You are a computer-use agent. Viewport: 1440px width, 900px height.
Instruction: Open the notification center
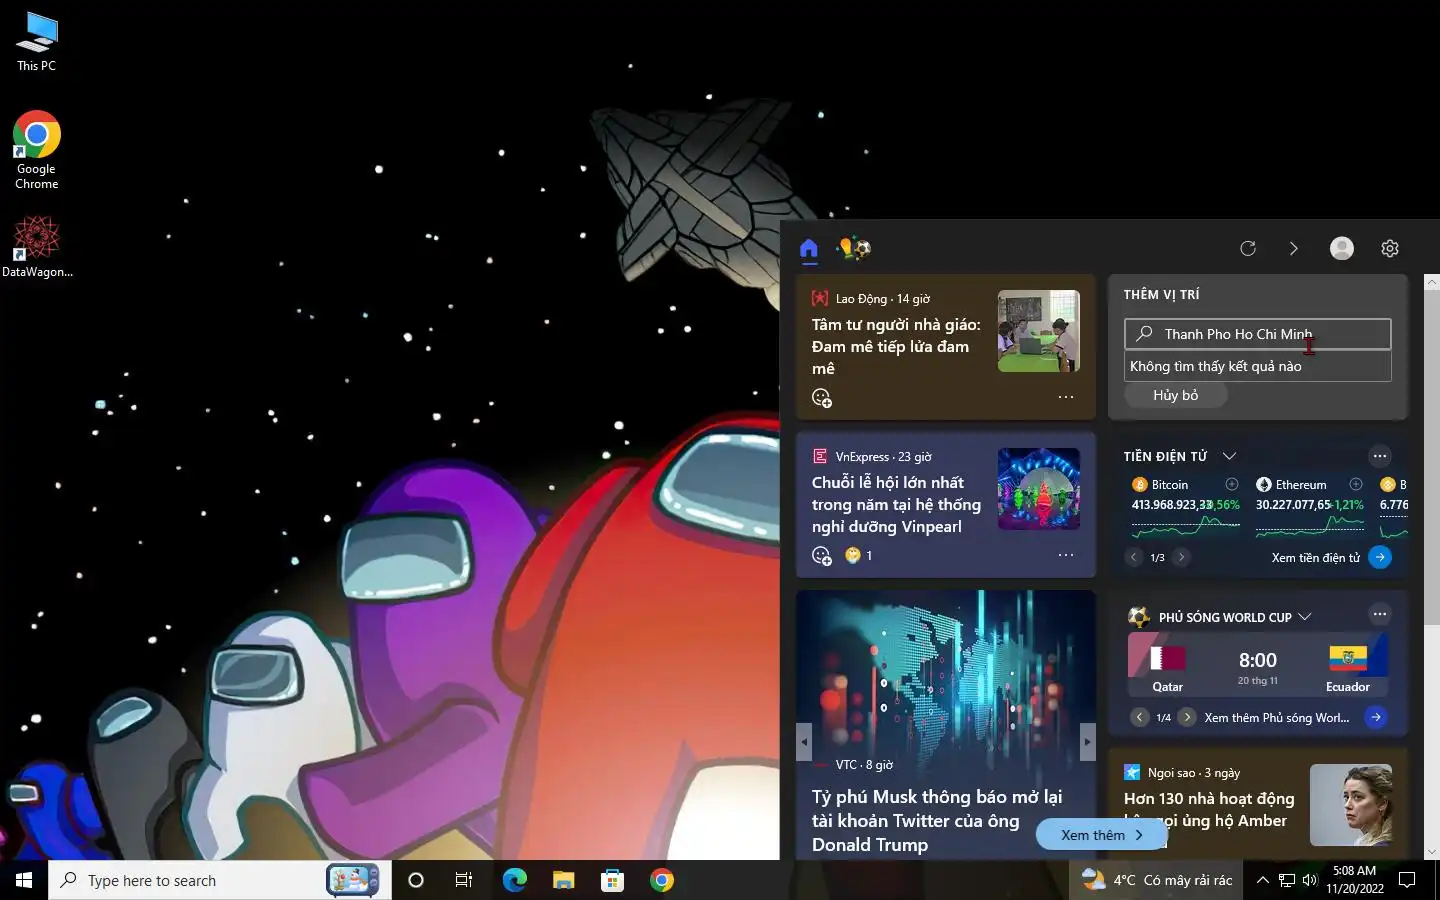tap(1407, 880)
